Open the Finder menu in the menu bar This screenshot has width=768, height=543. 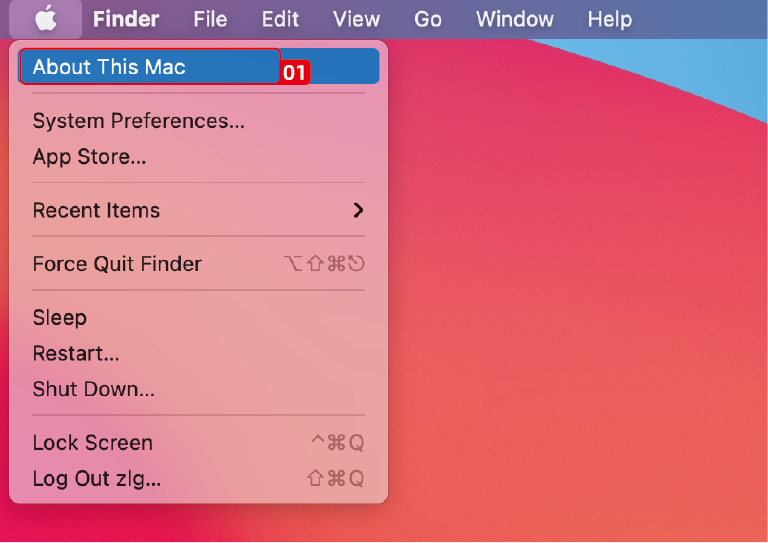[x=126, y=19]
